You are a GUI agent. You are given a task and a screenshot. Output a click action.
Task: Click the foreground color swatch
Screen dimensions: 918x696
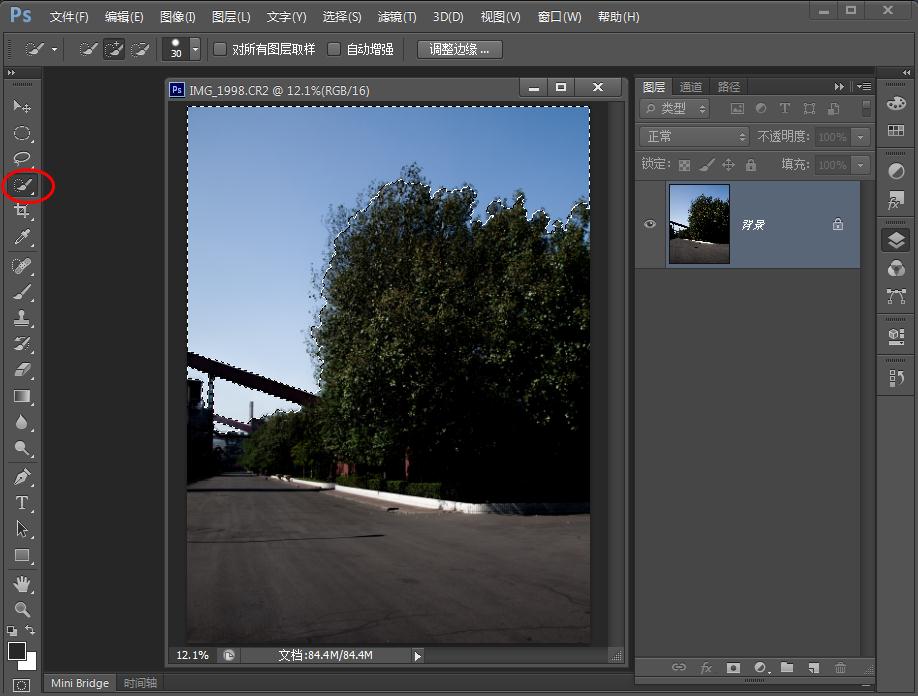click(x=17, y=651)
